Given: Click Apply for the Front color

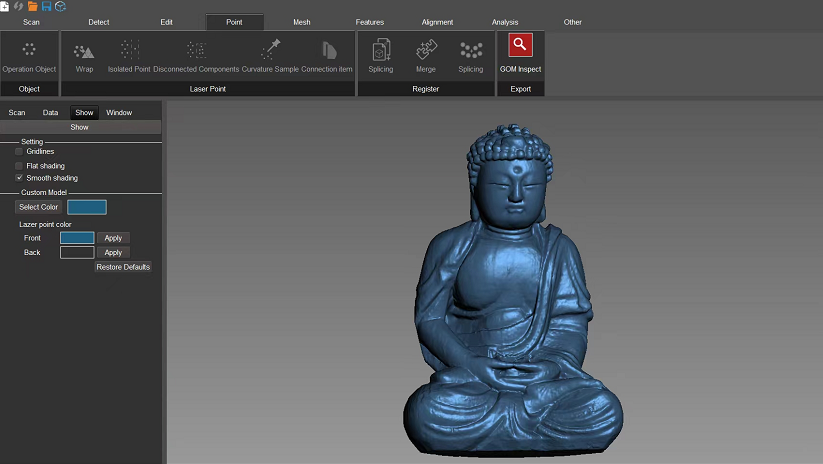Looking at the screenshot, I should click(x=113, y=238).
